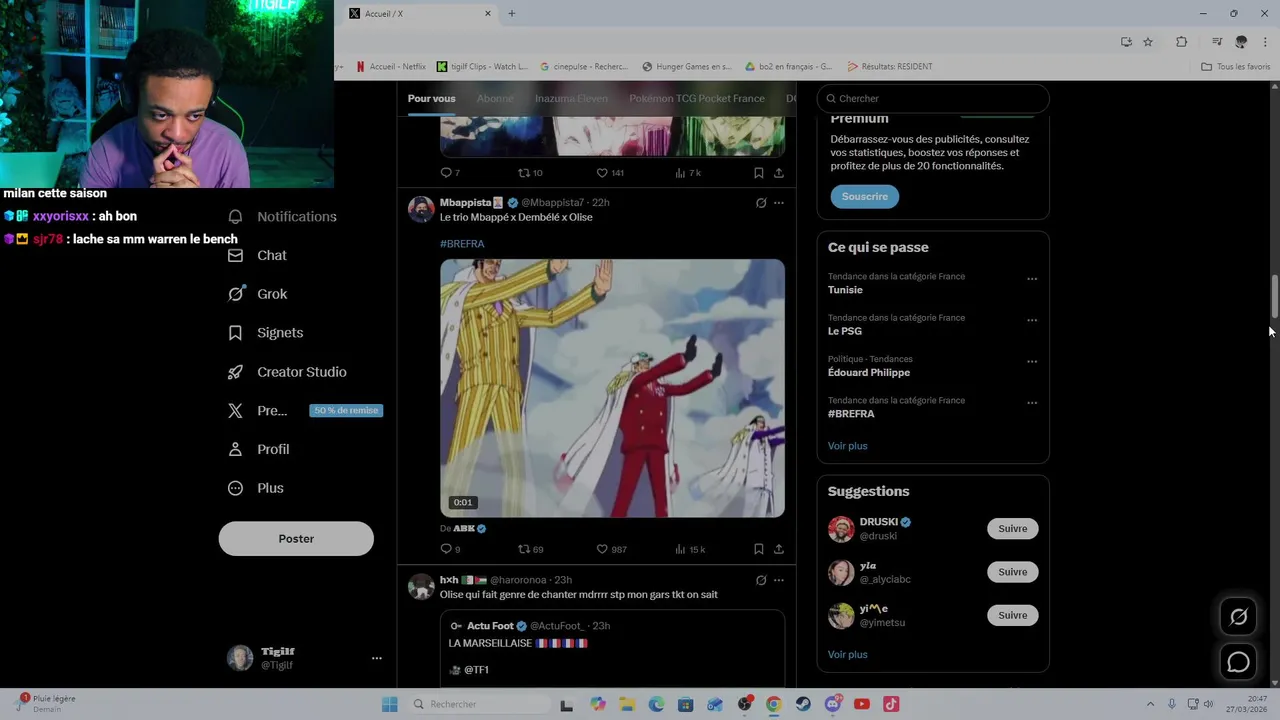This screenshot has height=720, width=1280.
Task: Follow @_alyciabc with Suivre button
Action: point(1012,572)
